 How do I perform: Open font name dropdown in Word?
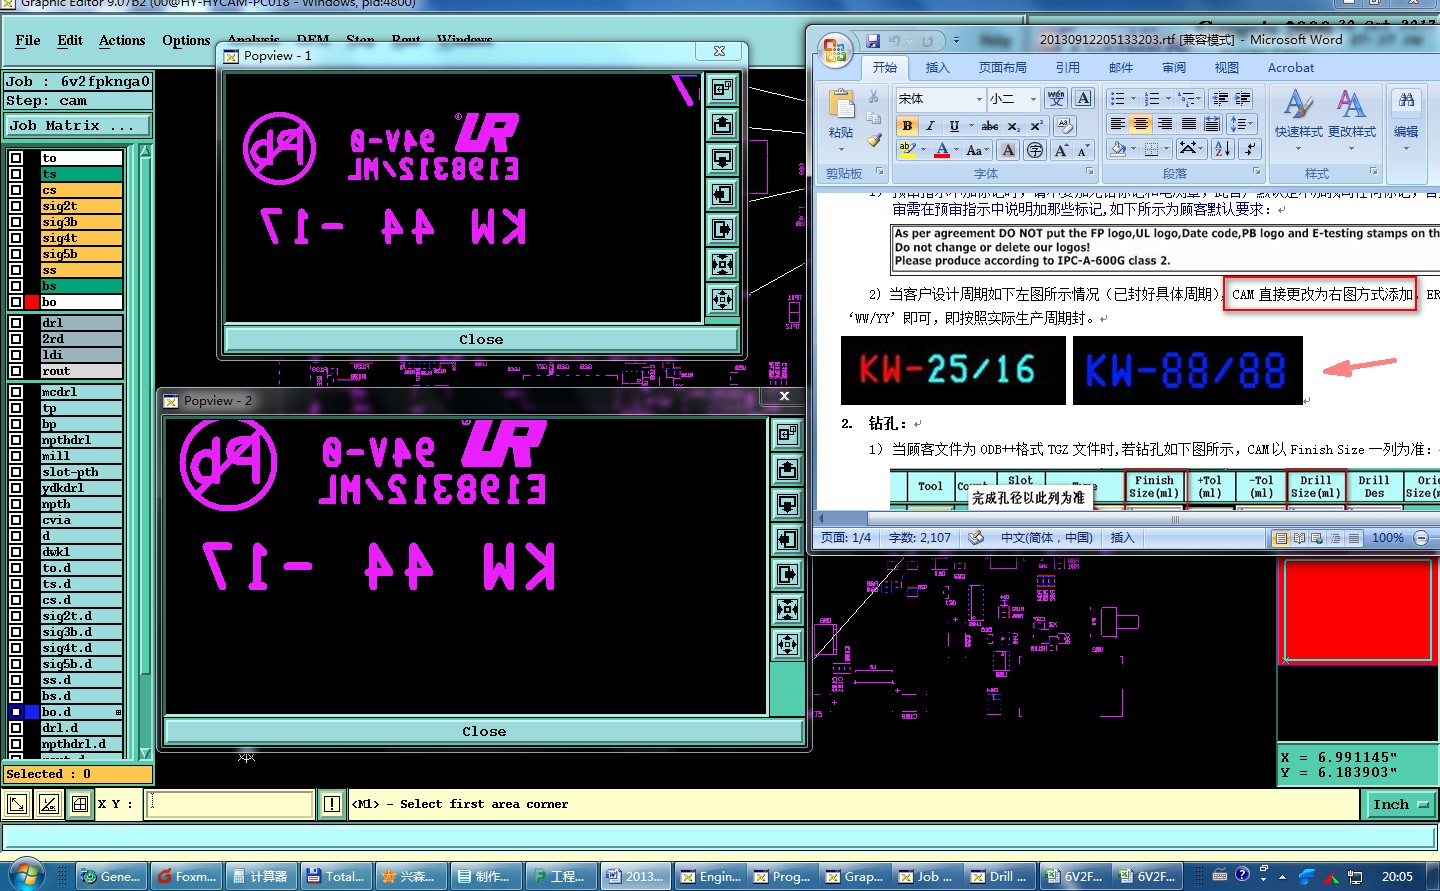pyautogui.click(x=979, y=99)
